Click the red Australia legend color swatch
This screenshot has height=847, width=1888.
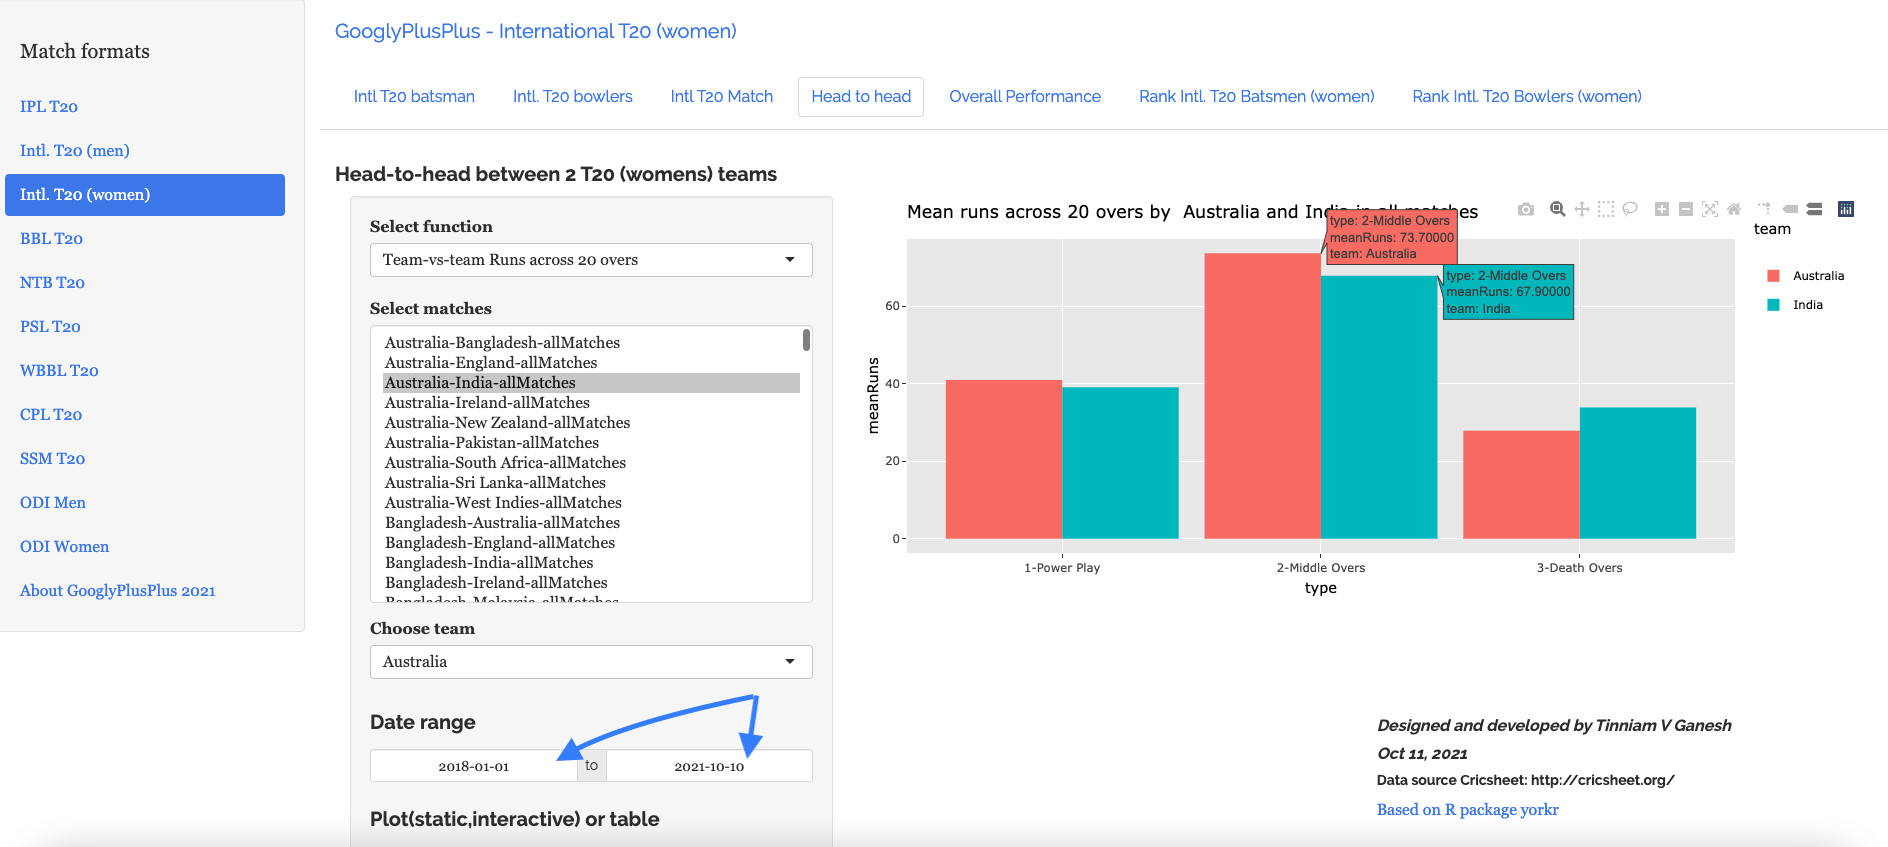tap(1773, 276)
